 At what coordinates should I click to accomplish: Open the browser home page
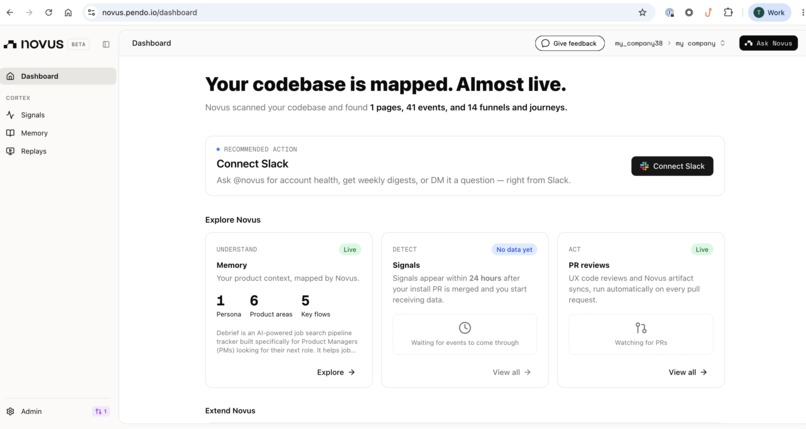[x=68, y=12]
